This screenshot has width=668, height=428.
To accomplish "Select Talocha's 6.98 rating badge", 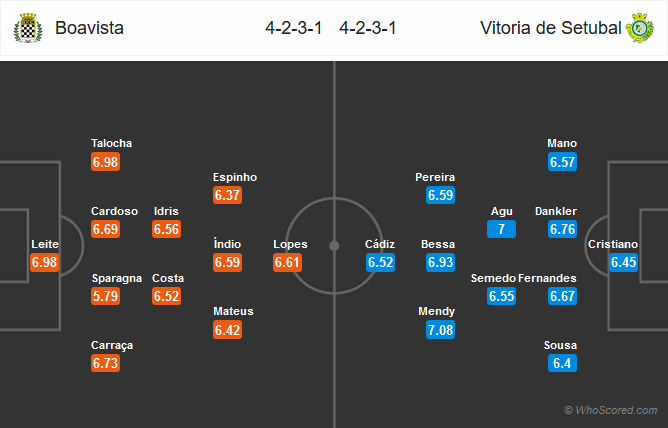I will point(105,162).
